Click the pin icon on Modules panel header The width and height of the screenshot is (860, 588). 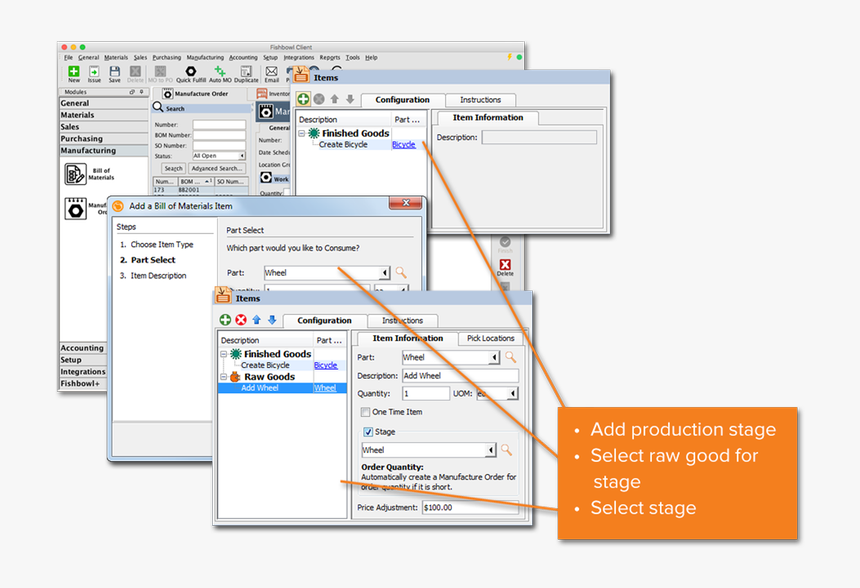pyautogui.click(x=142, y=92)
